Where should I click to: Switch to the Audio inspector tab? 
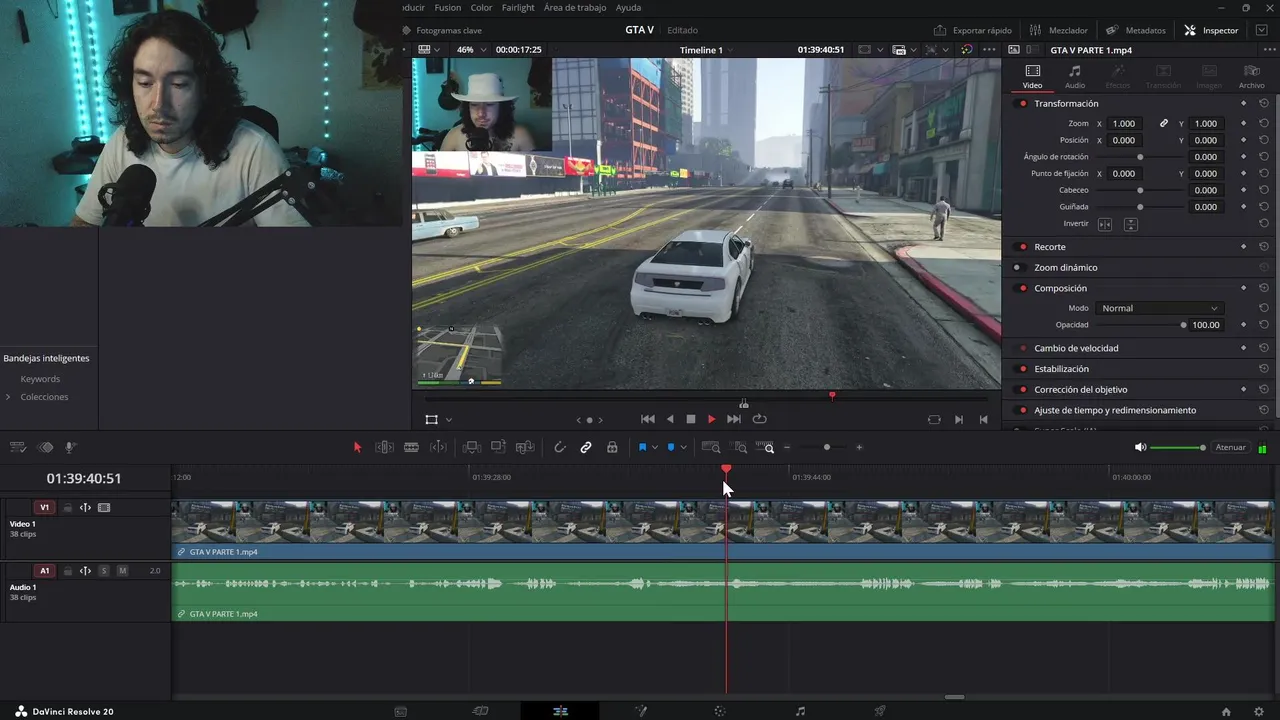coord(1075,76)
